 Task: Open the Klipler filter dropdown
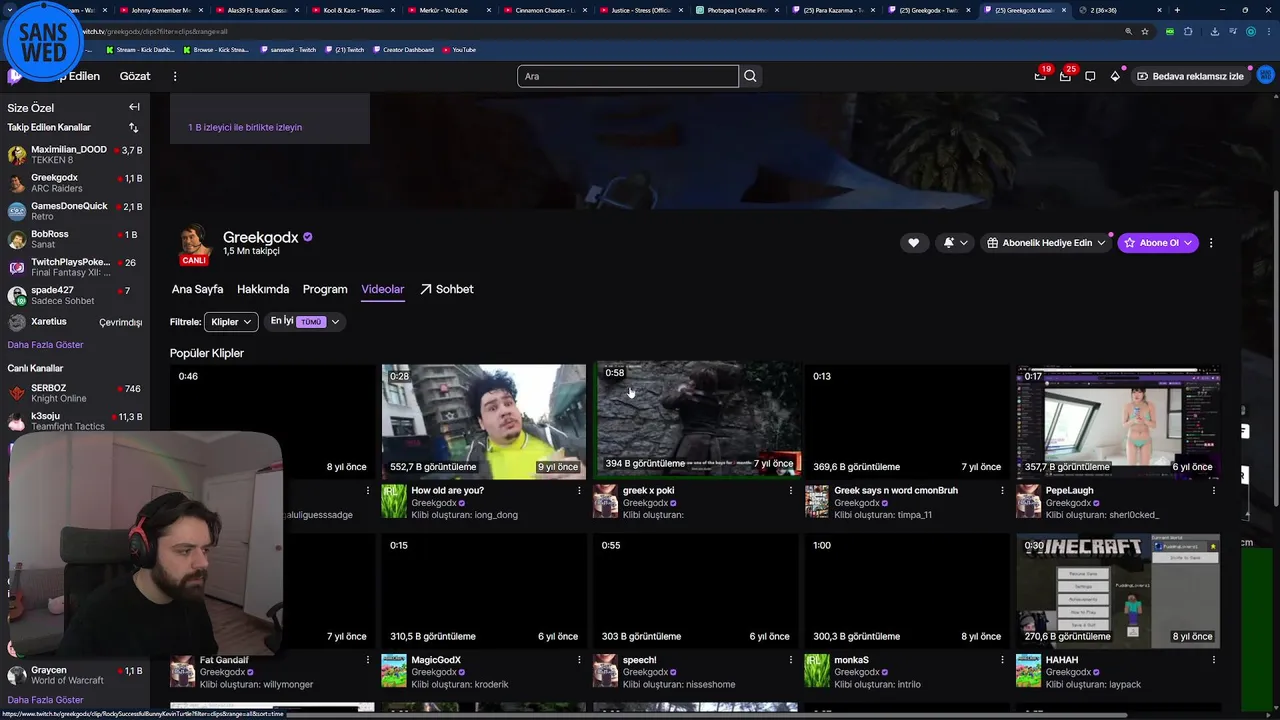pyautogui.click(x=231, y=322)
